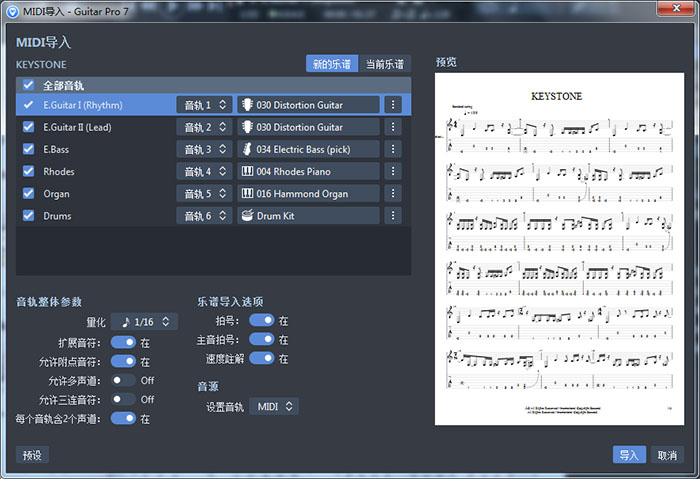Click the KEYSTONE score preview page
The width and height of the screenshot is (700, 479).
(557, 247)
